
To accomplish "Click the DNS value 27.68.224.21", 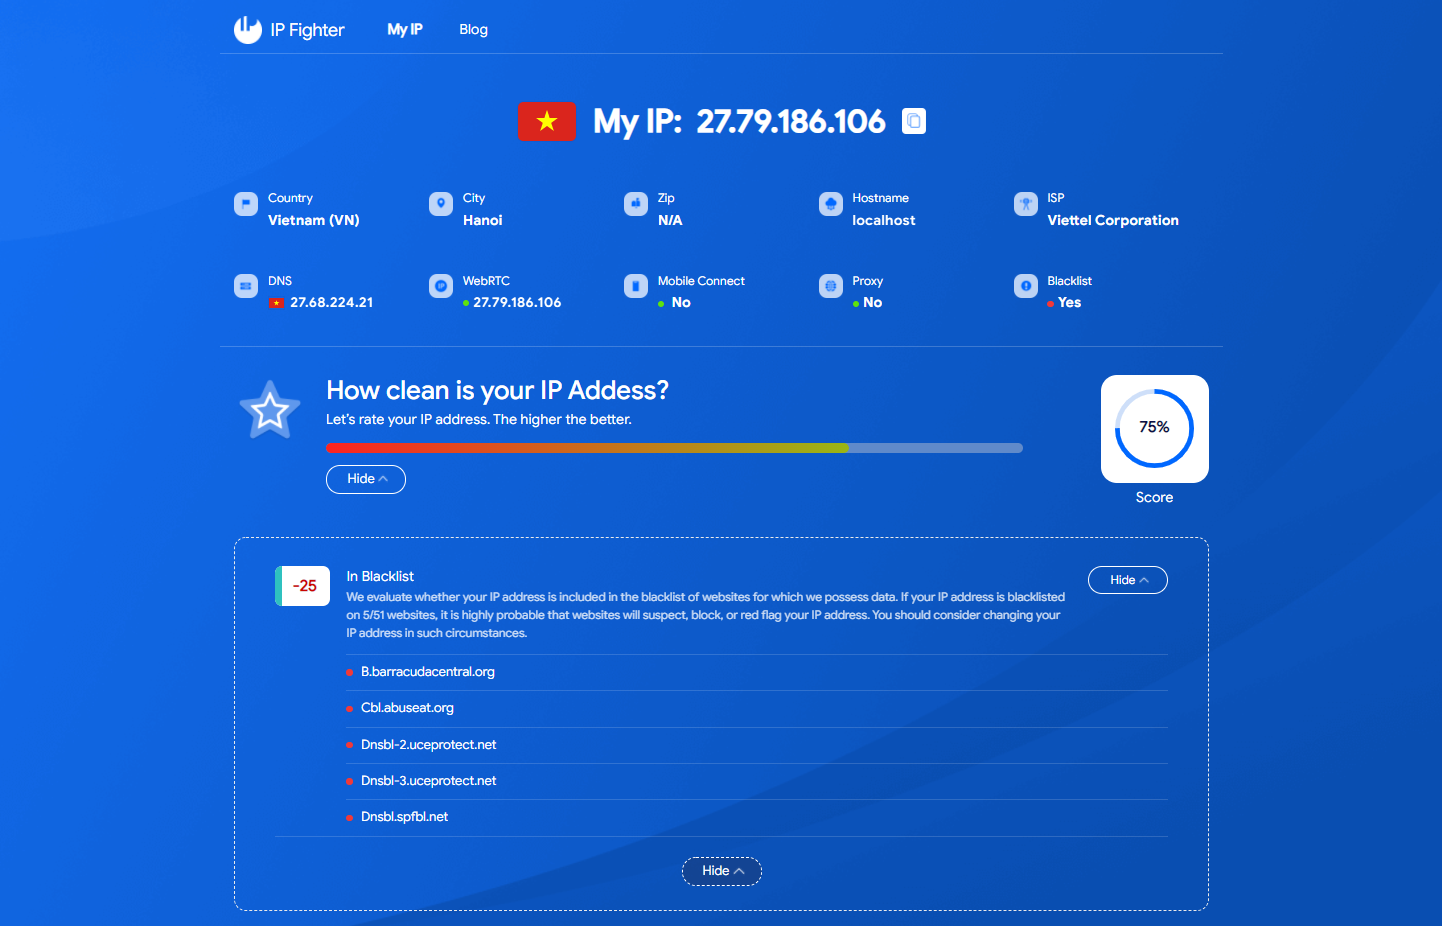I will click(332, 303).
